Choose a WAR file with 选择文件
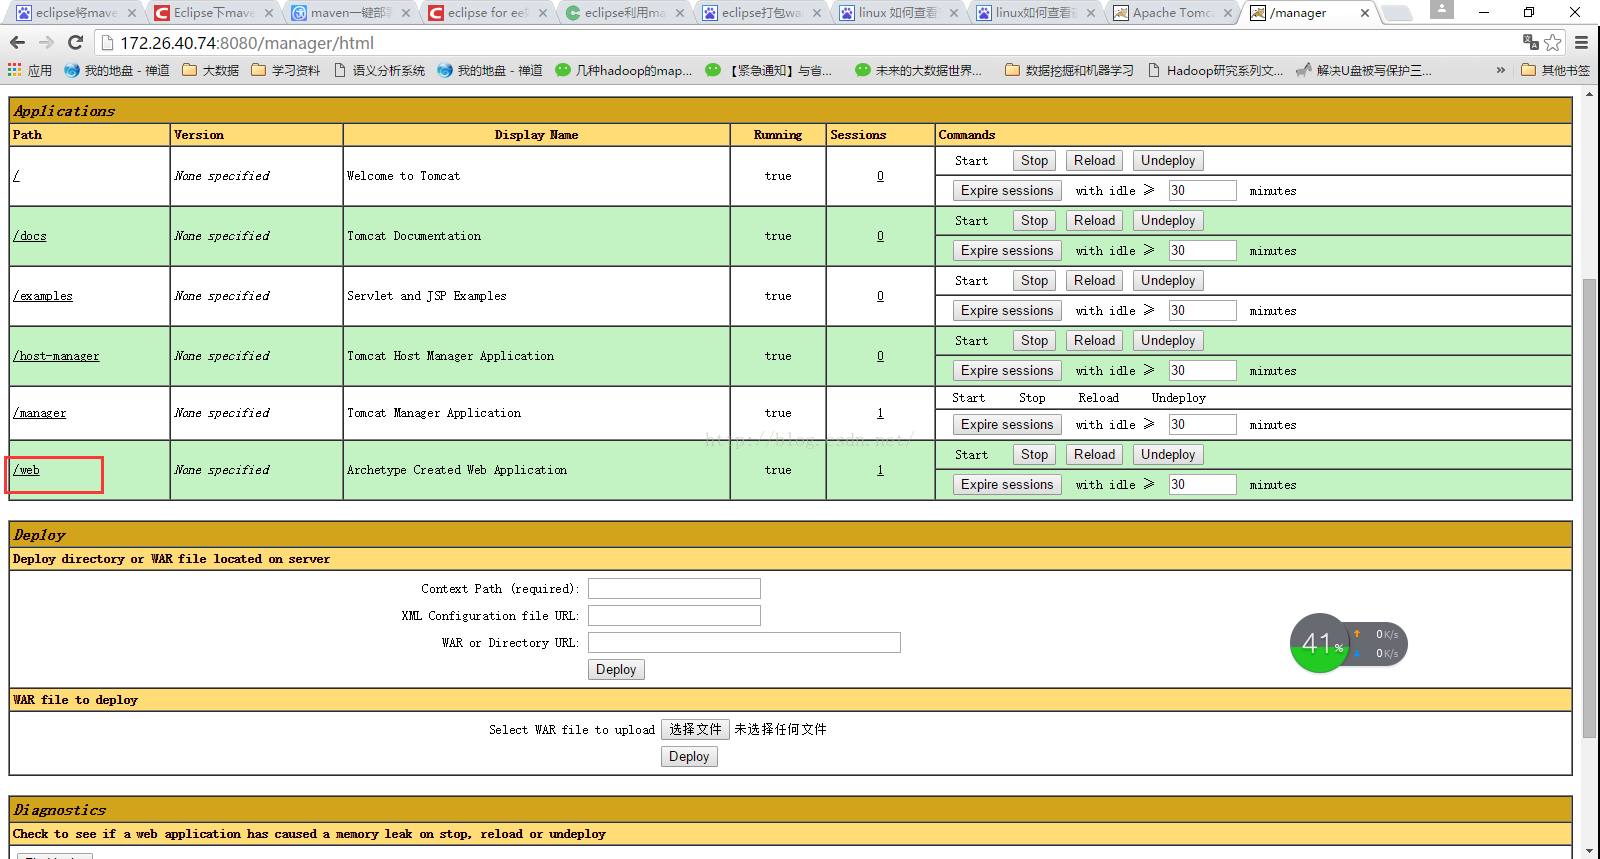The width and height of the screenshot is (1600, 859). coord(695,730)
